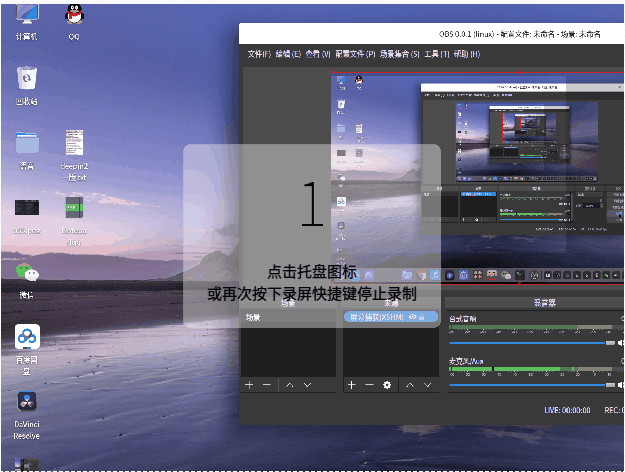Move the selected source down
The height and width of the screenshot is (472, 625).
tap(427, 385)
